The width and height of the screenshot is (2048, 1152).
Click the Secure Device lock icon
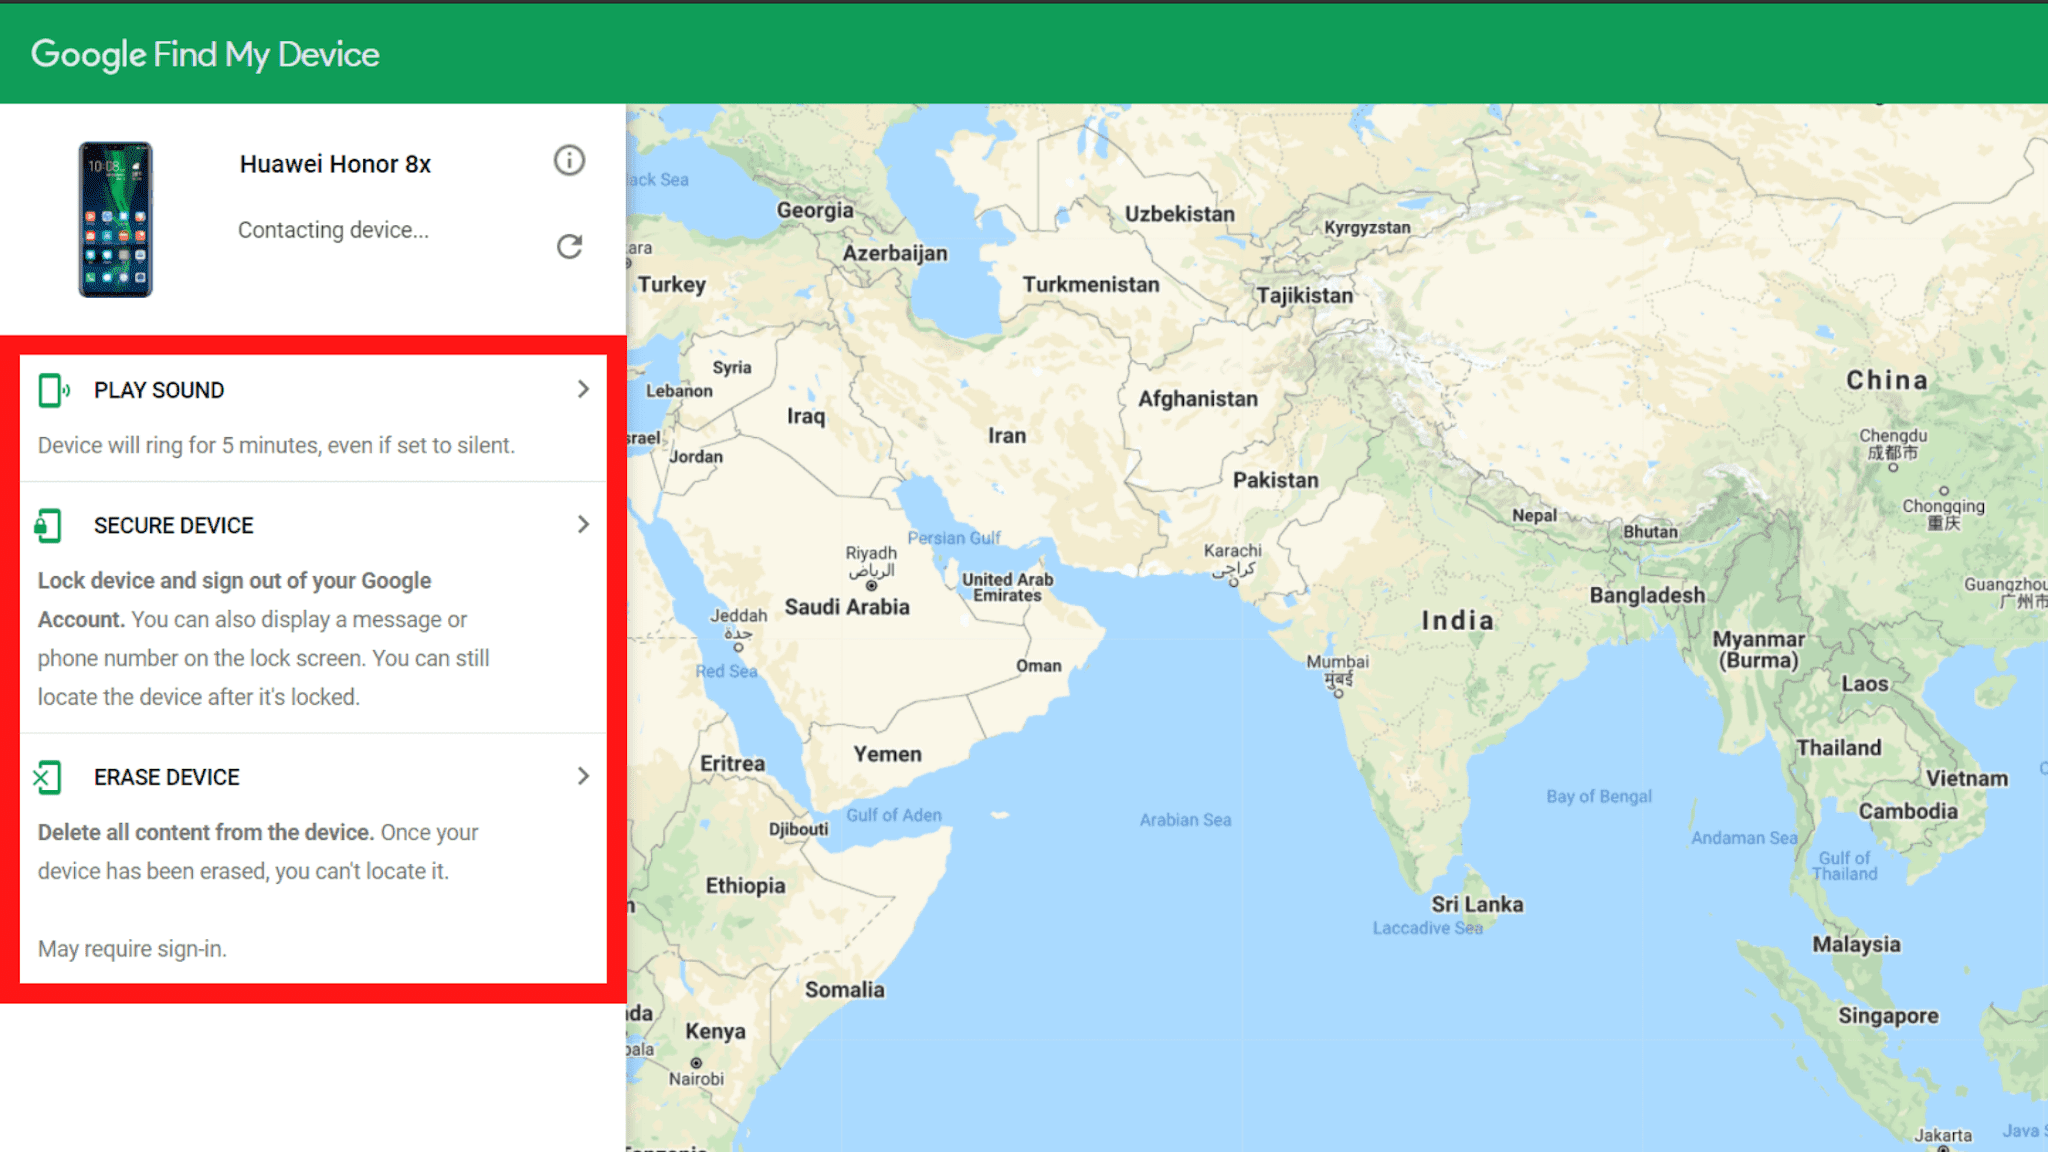click(48, 525)
